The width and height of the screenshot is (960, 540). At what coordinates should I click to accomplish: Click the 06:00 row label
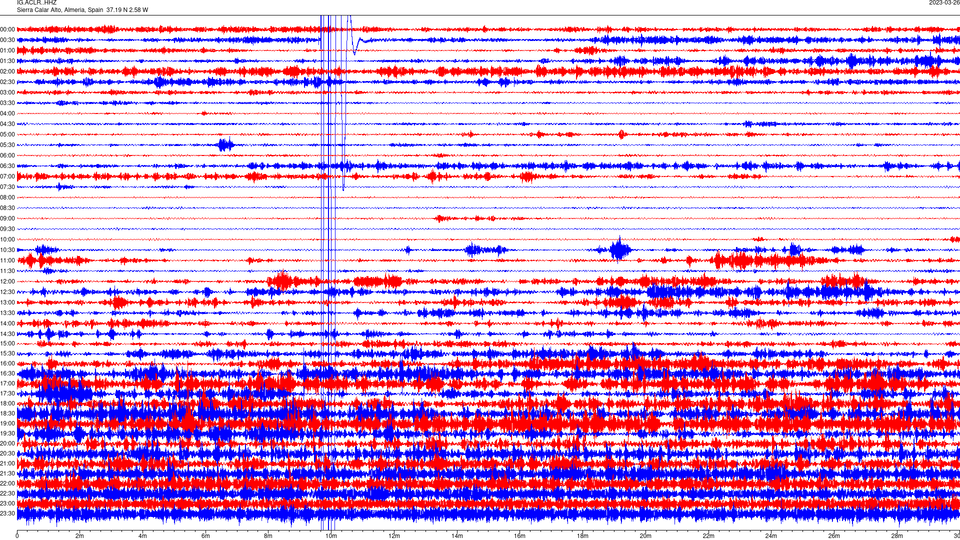(7, 156)
